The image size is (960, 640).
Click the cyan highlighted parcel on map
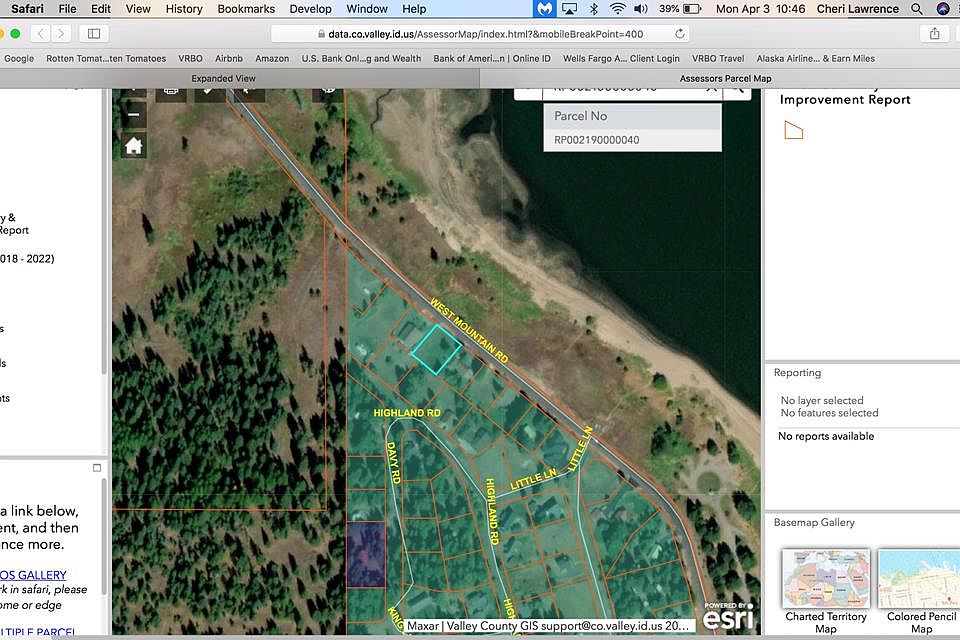[x=436, y=350]
